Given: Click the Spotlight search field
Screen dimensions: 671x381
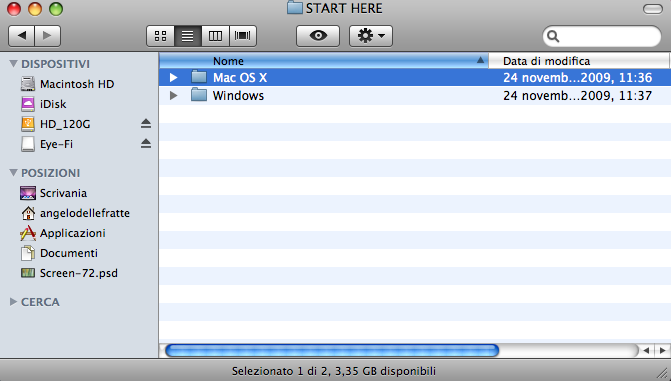Looking at the screenshot, I should coord(602,36).
